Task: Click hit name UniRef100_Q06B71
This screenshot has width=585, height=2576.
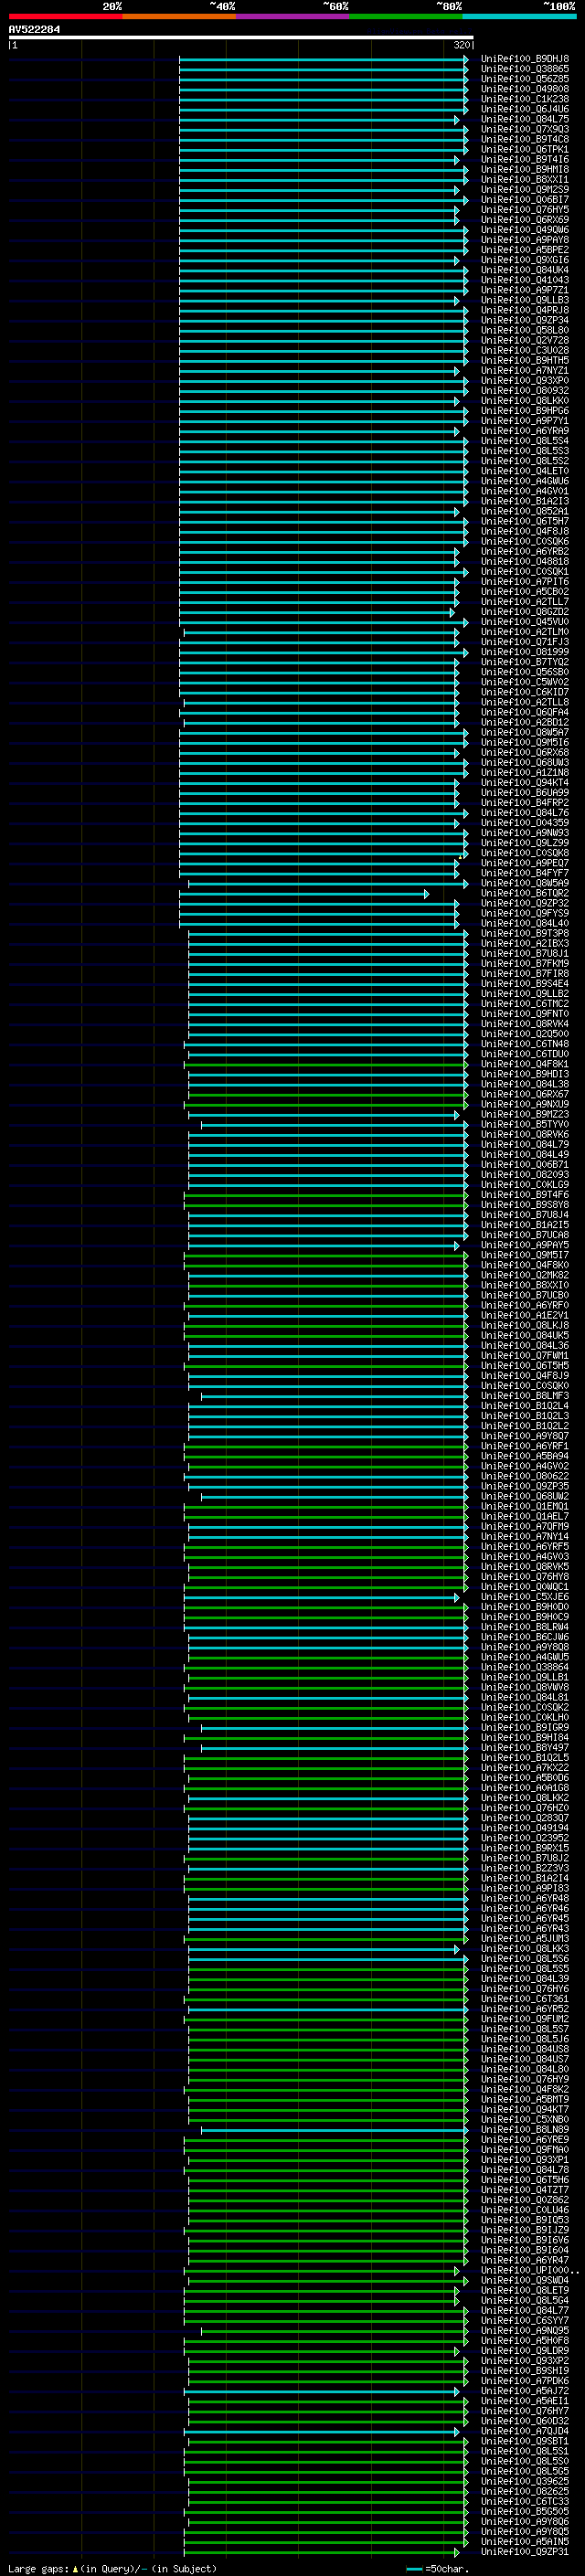Action: click(525, 1165)
